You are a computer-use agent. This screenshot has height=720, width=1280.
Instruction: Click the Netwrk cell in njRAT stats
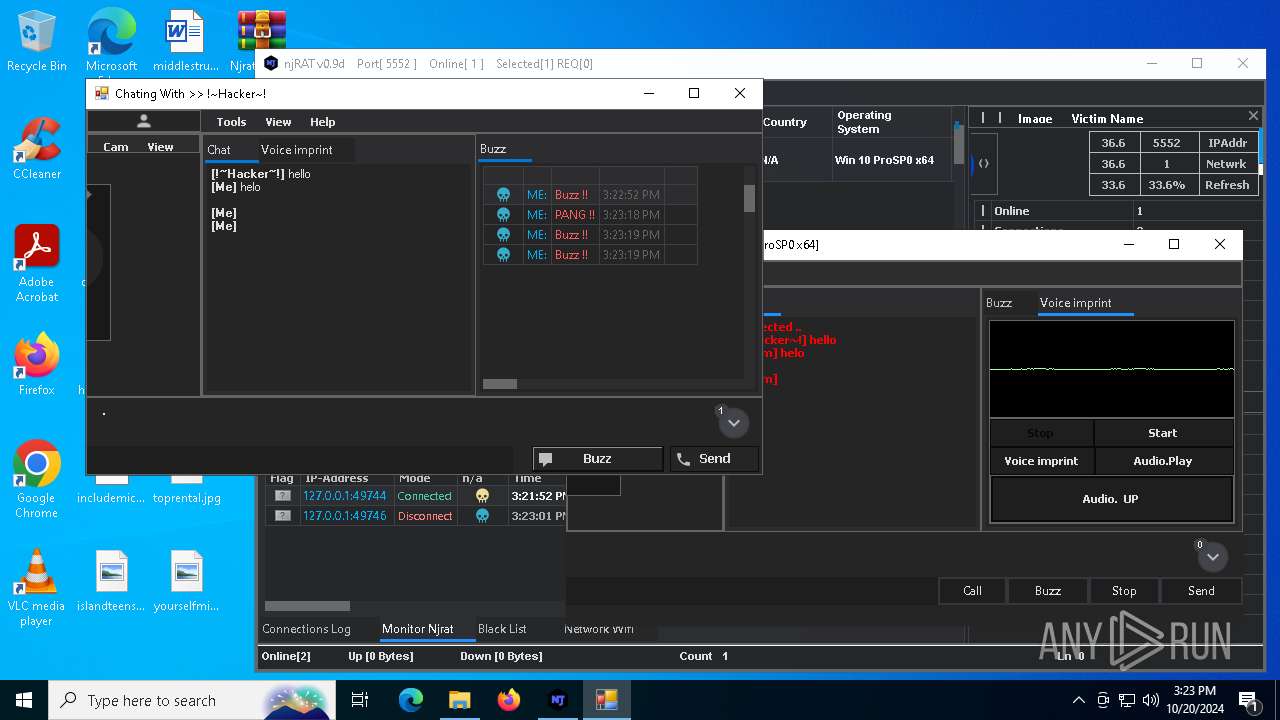(x=1227, y=164)
